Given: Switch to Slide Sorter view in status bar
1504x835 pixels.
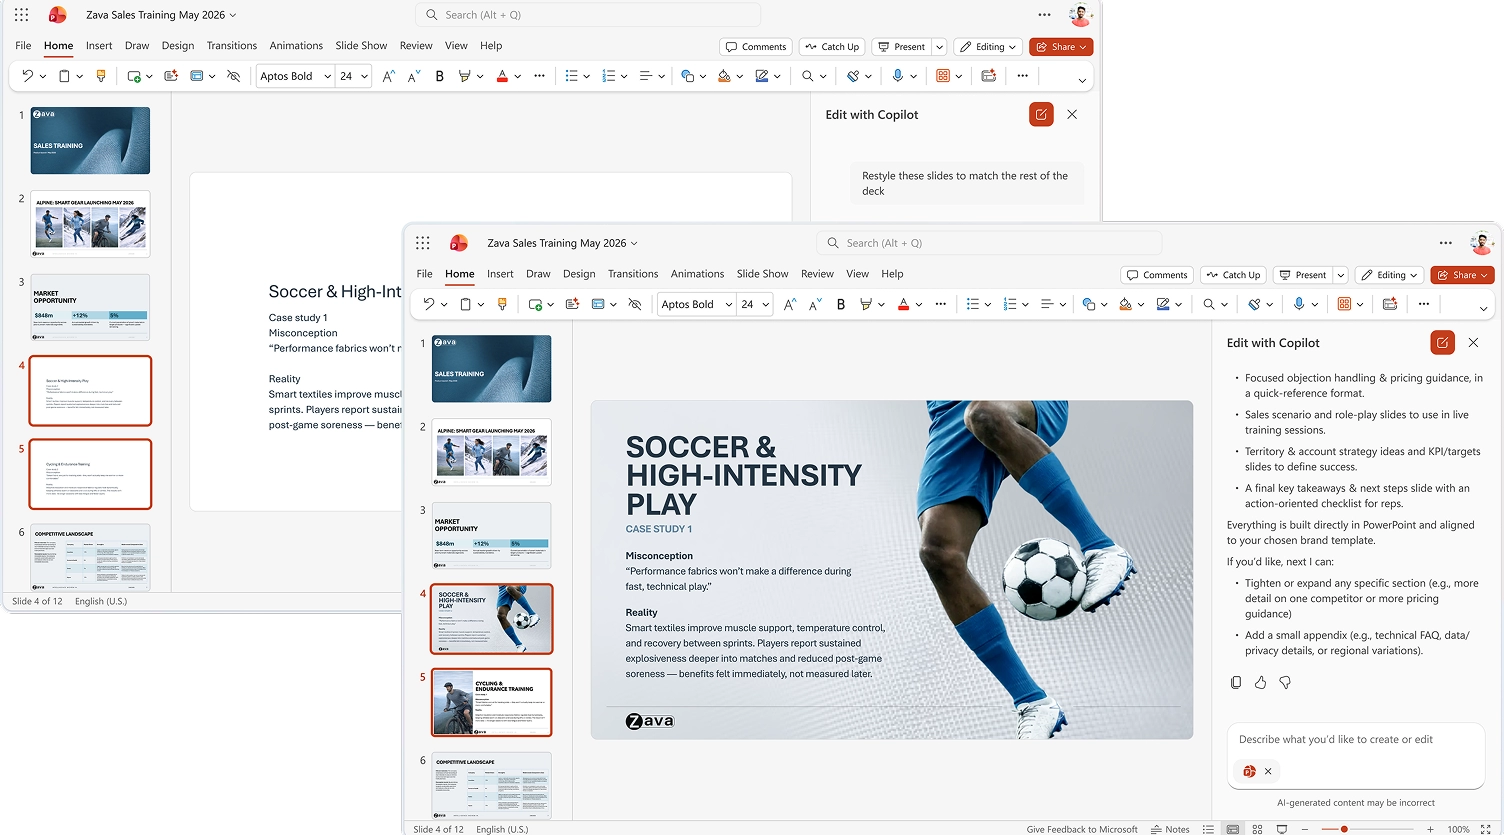Looking at the screenshot, I should [x=1258, y=829].
